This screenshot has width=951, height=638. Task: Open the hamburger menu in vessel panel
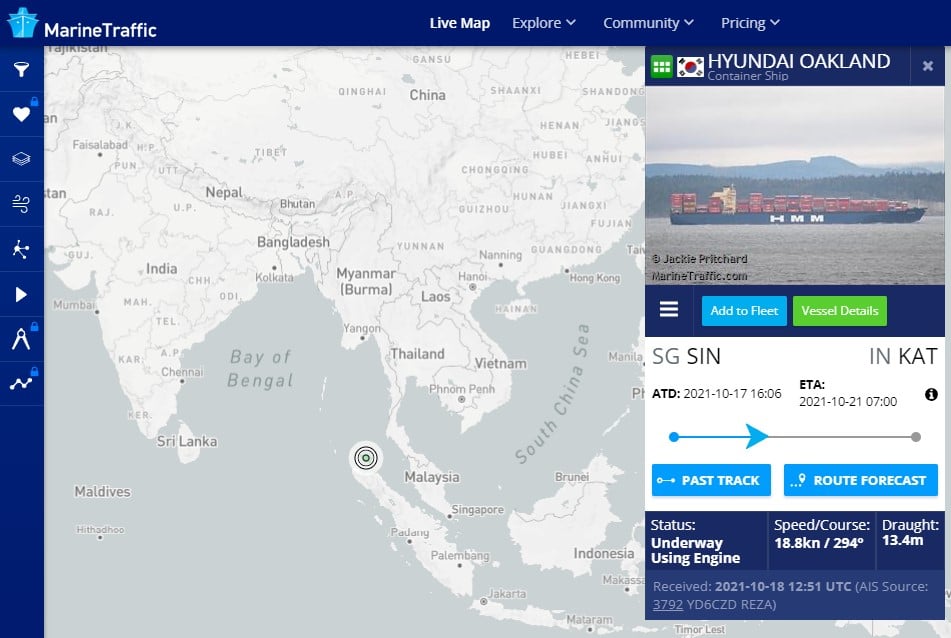coord(669,310)
